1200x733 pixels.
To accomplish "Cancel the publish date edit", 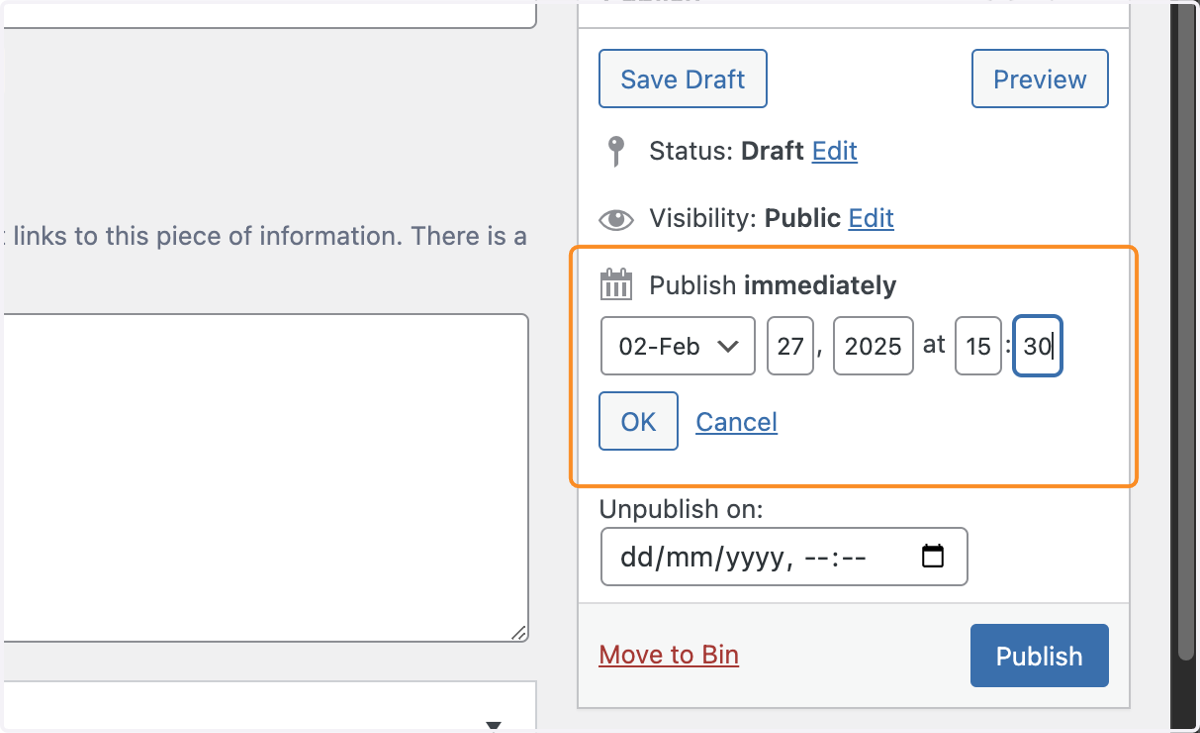I will click(x=737, y=422).
